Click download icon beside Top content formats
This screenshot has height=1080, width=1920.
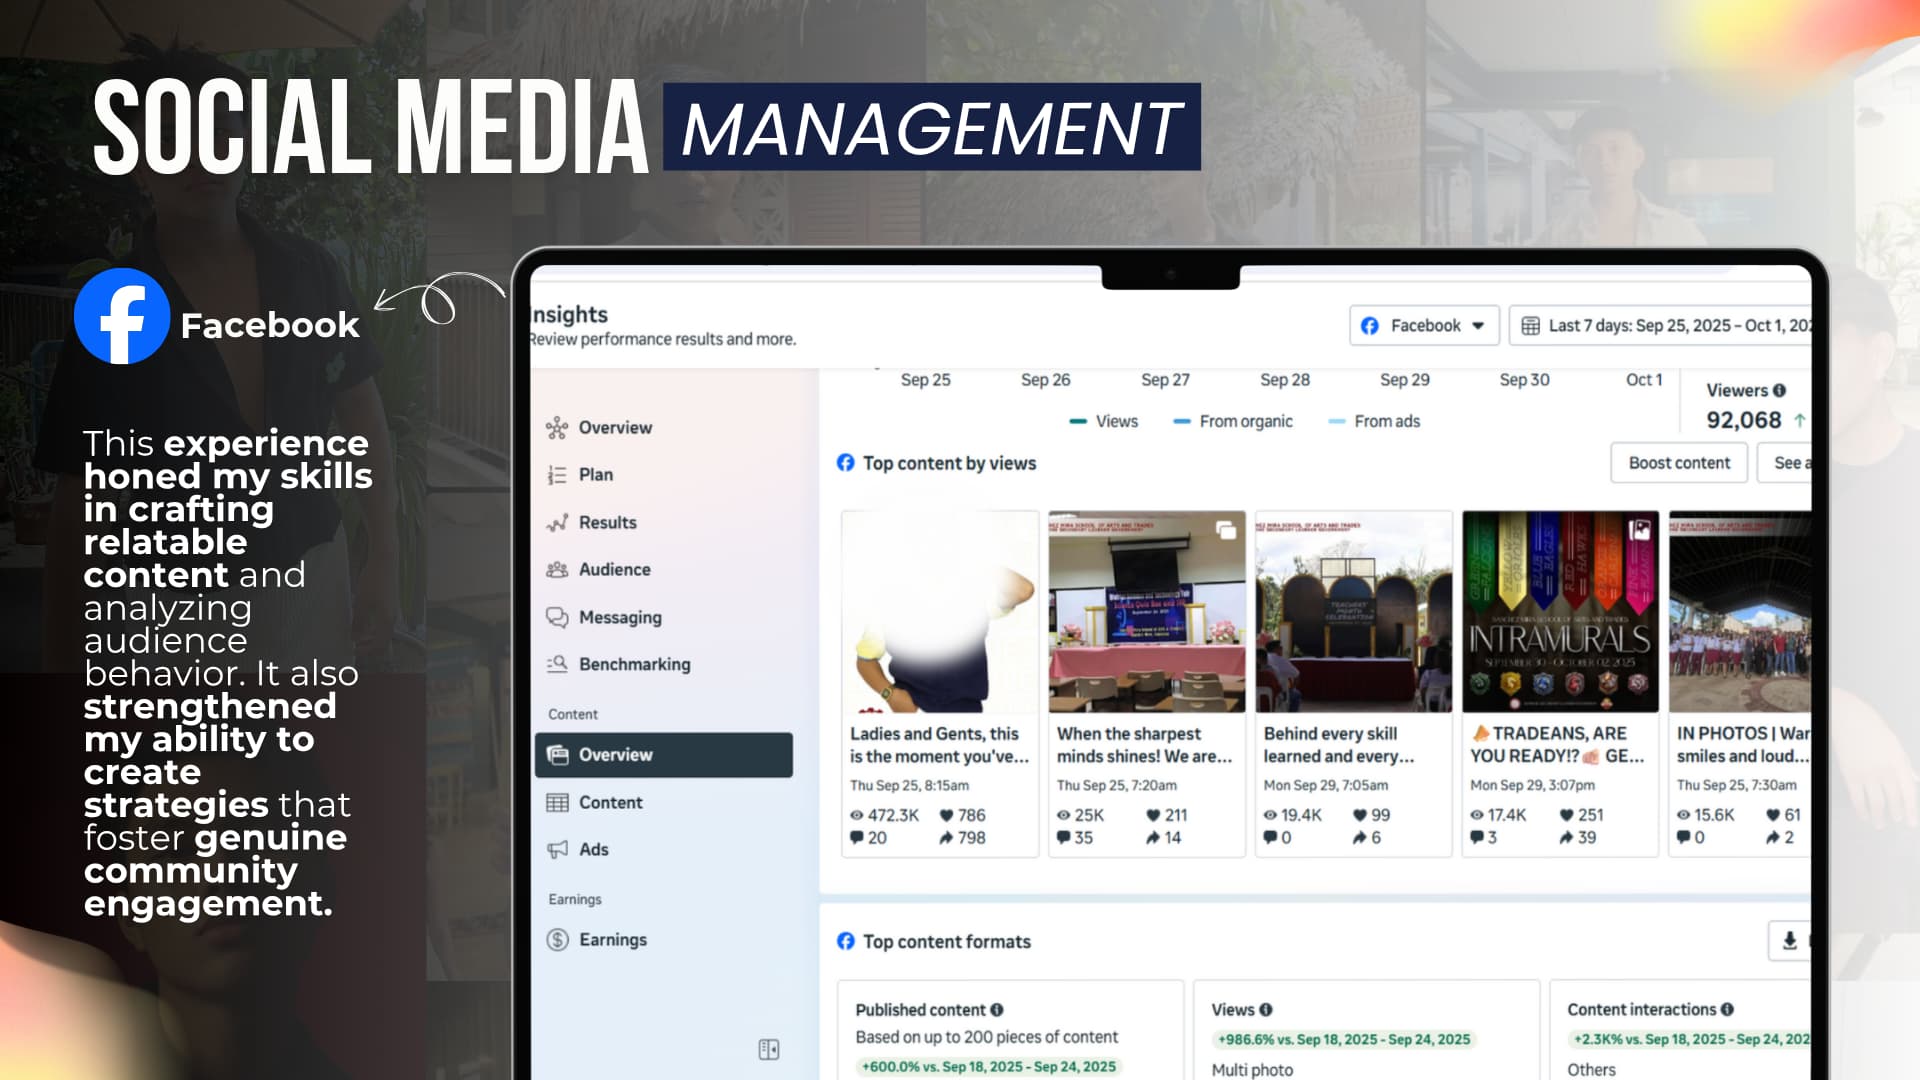1789,940
